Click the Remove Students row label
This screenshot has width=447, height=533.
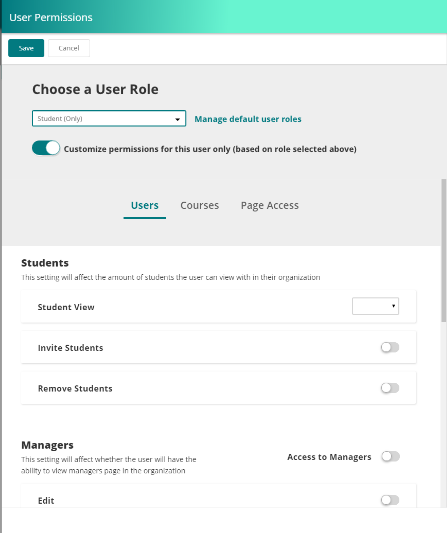click(75, 389)
